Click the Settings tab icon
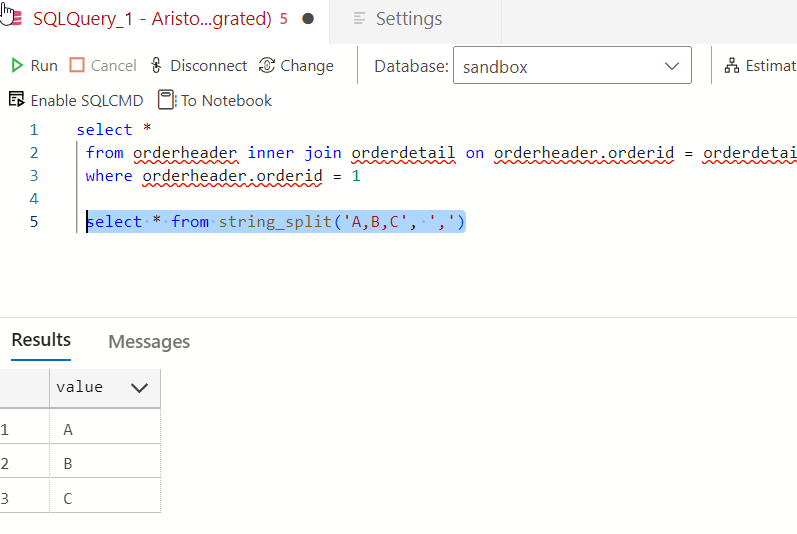The height and width of the screenshot is (534, 797). point(360,19)
